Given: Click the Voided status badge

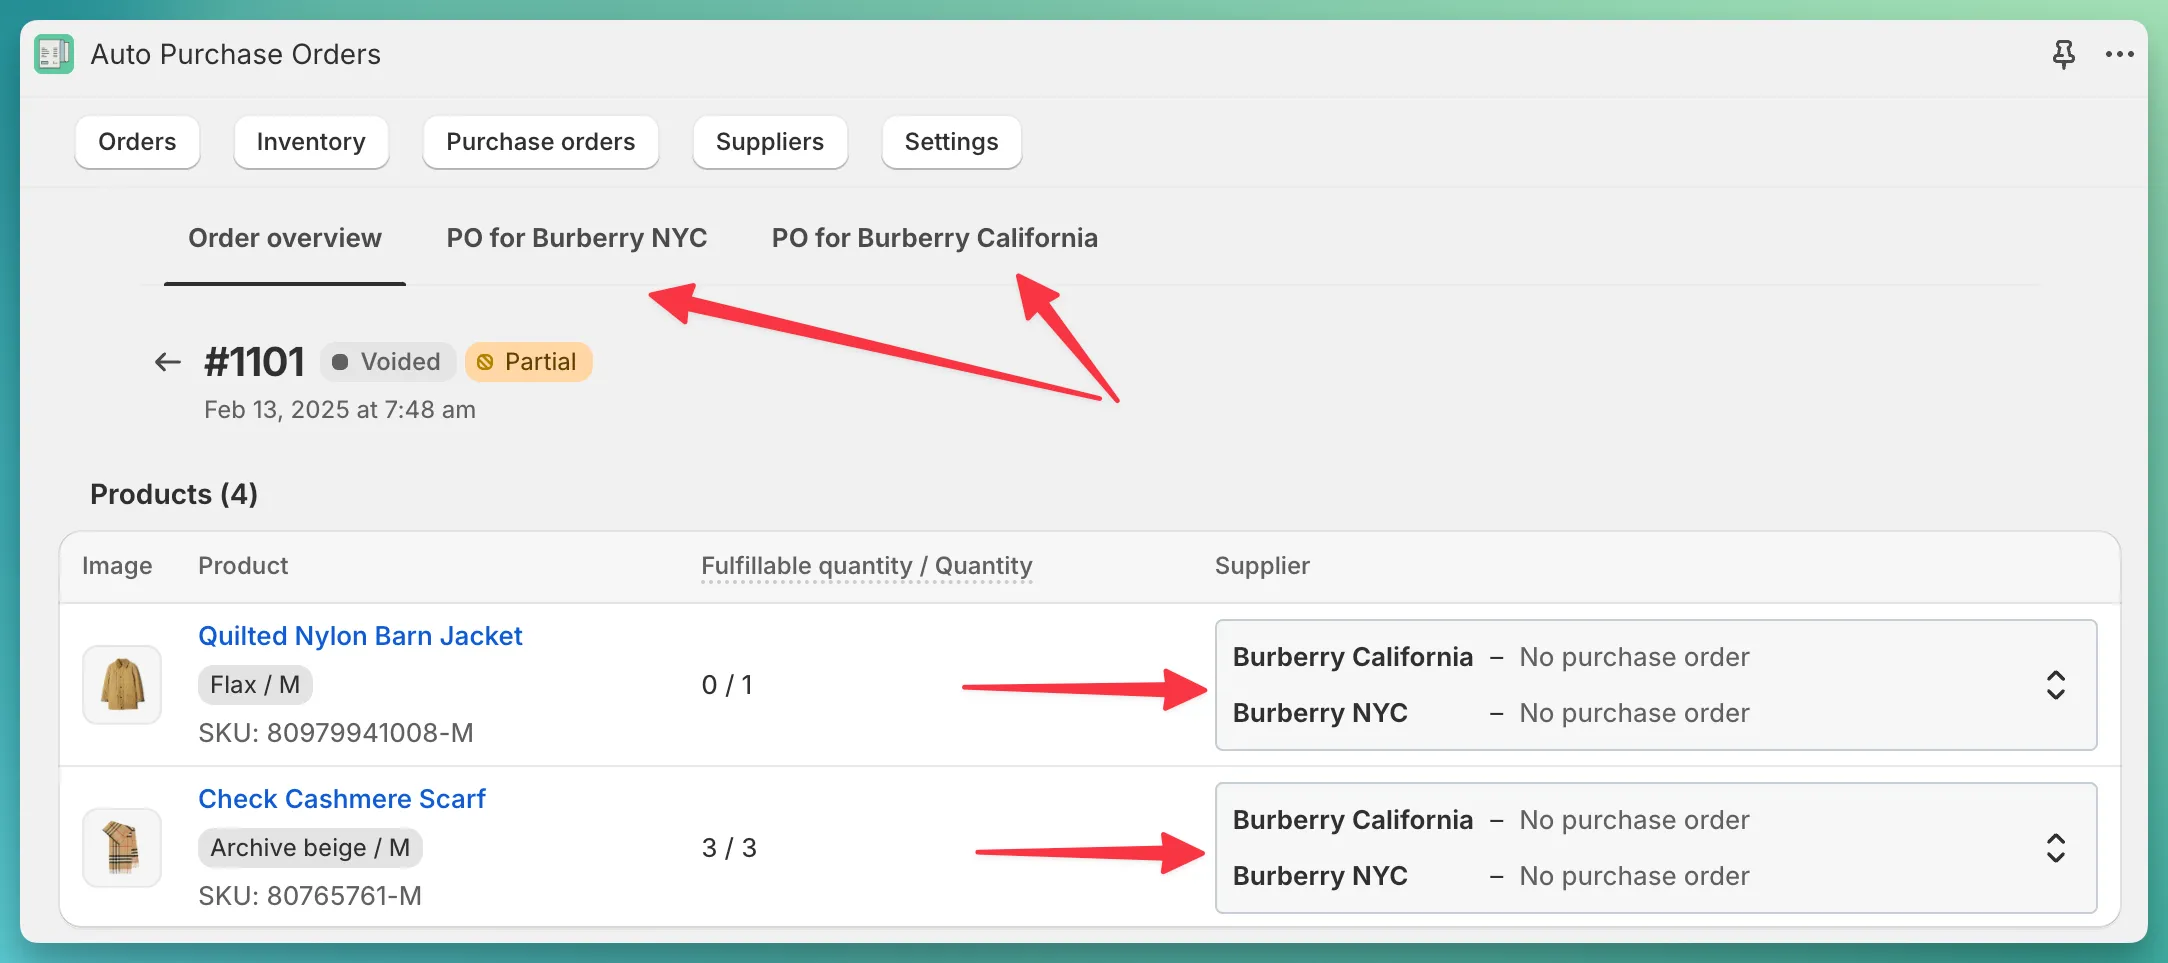Looking at the screenshot, I should pyautogui.click(x=388, y=362).
